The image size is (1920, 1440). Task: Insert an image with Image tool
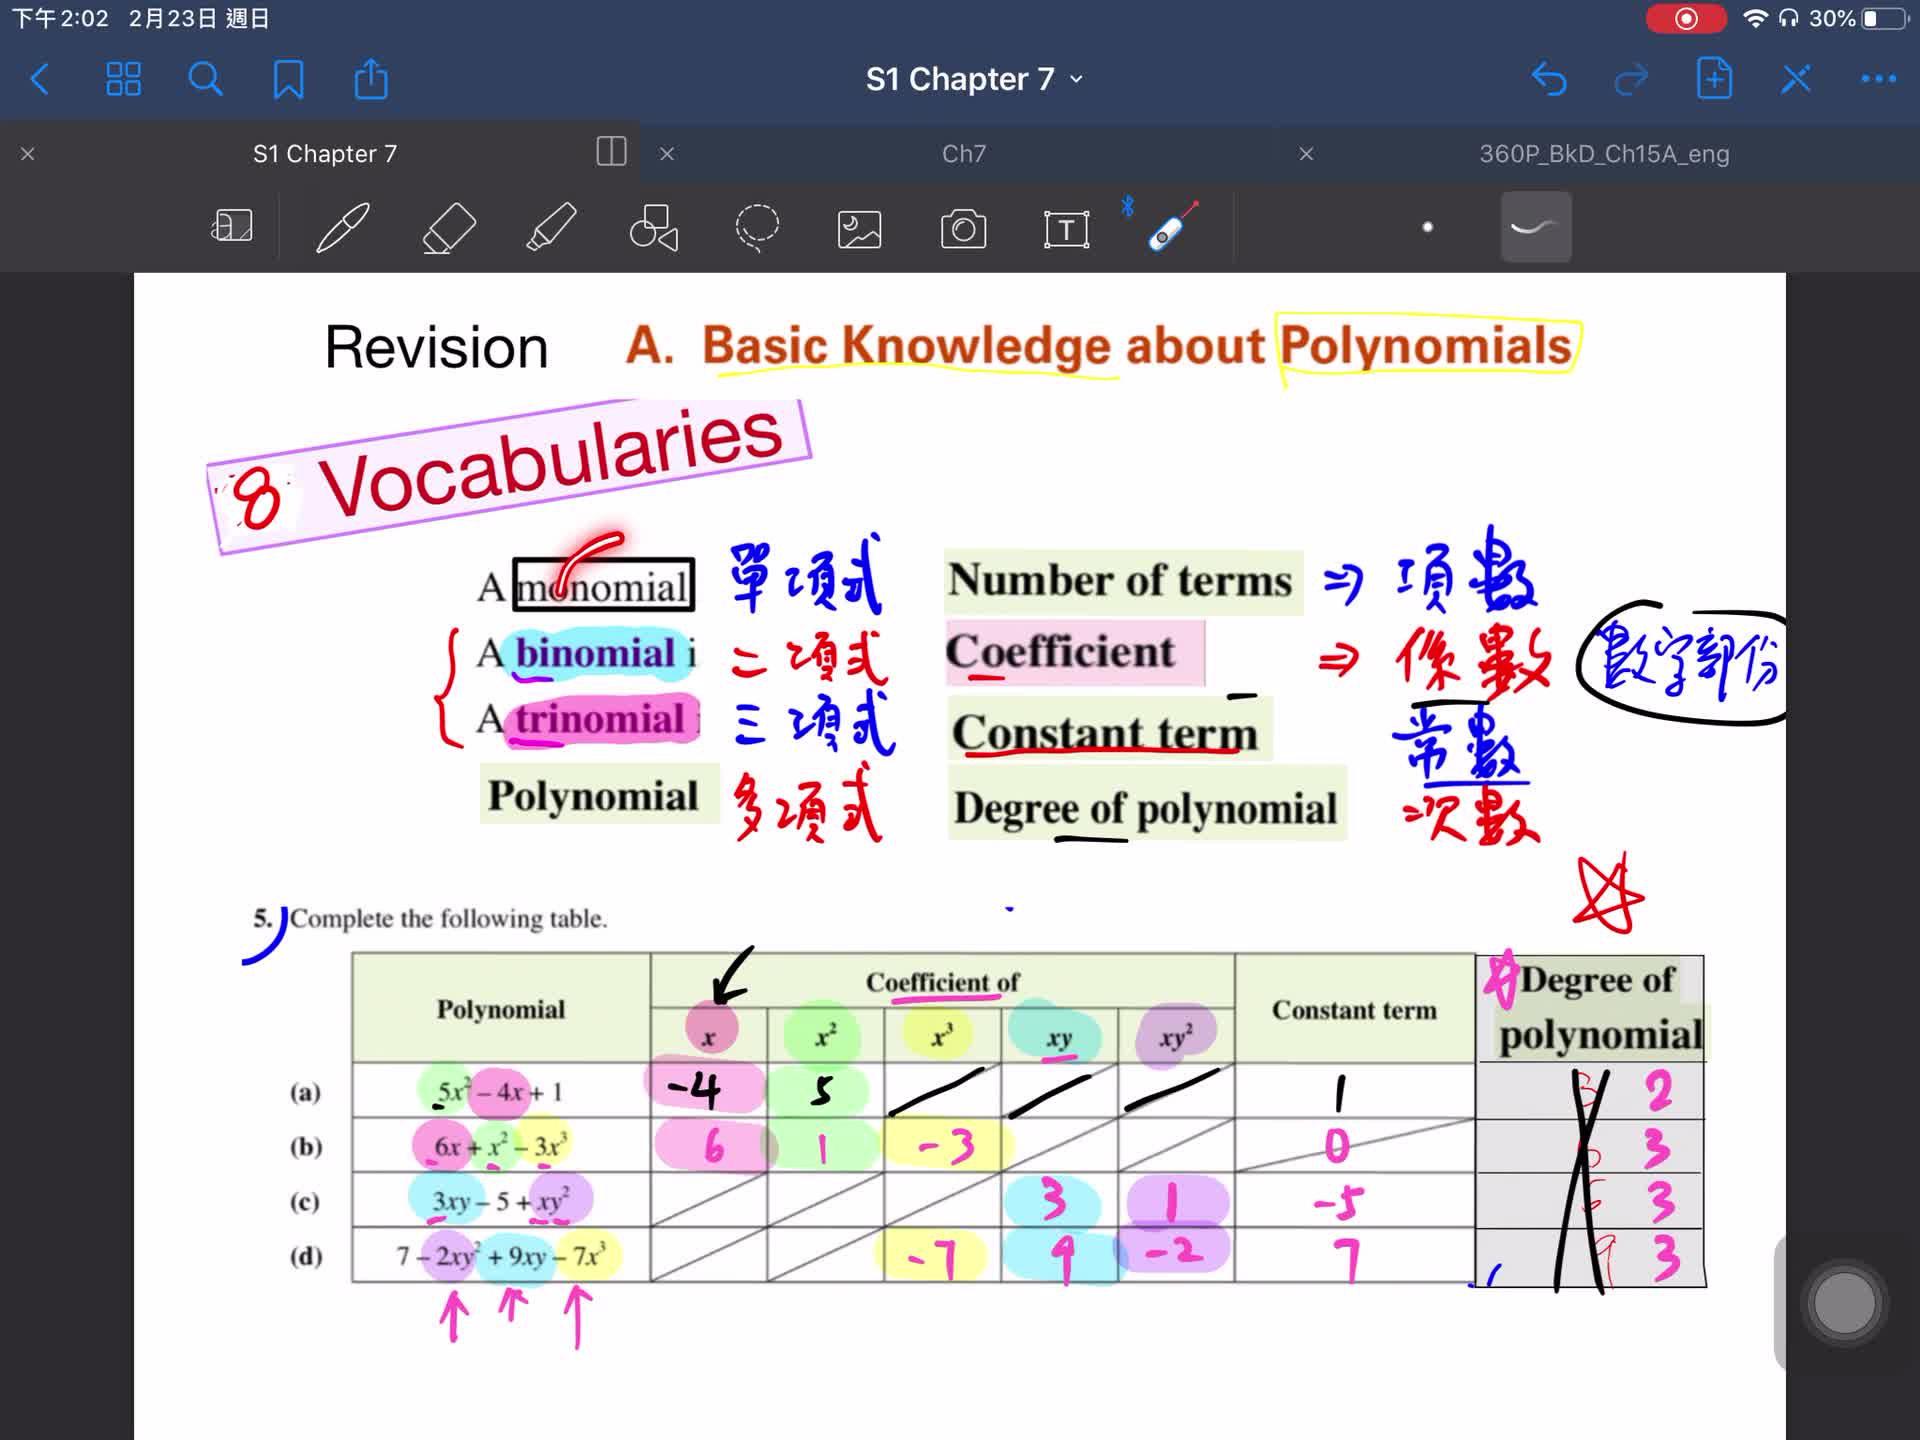coord(859,229)
